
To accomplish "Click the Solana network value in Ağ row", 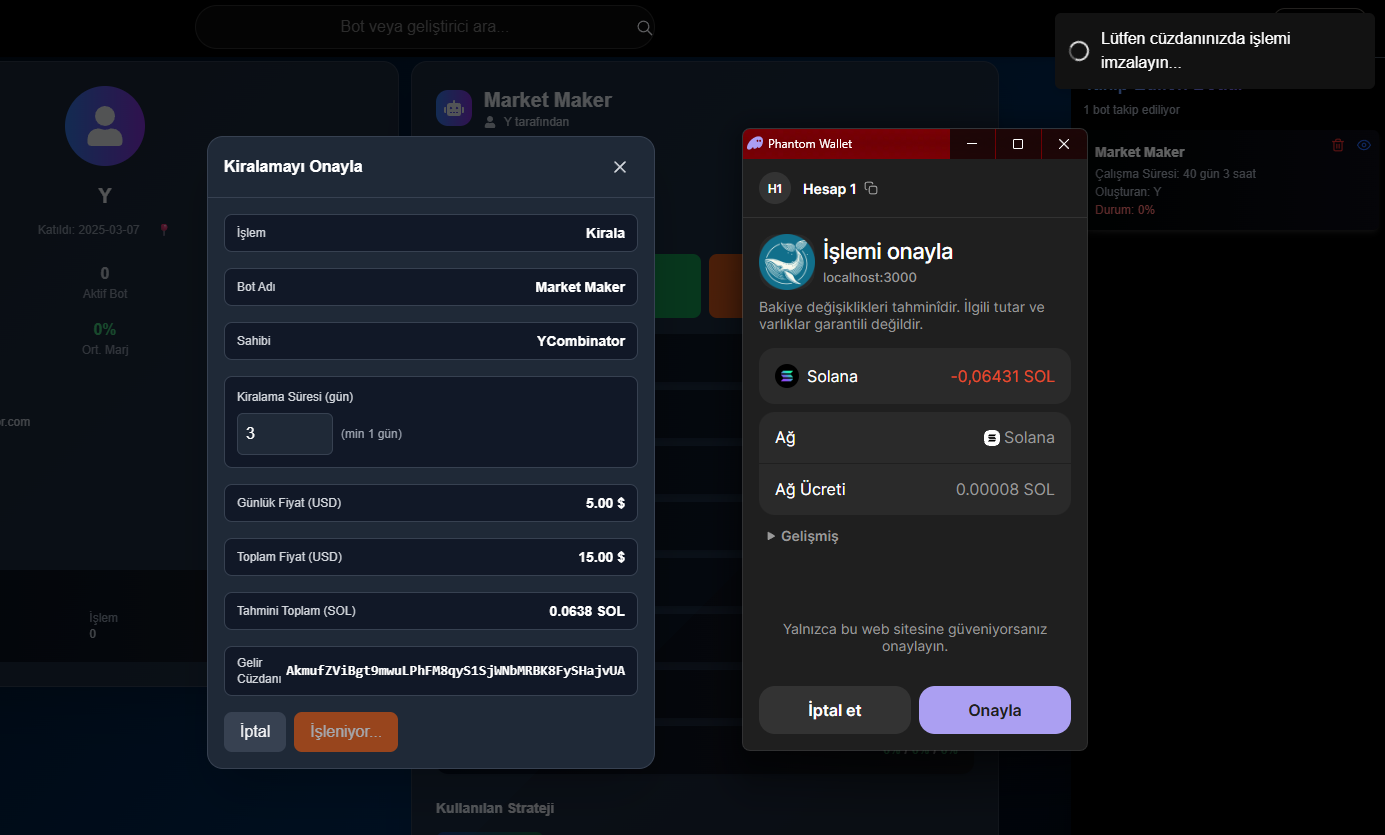I will pos(1019,437).
